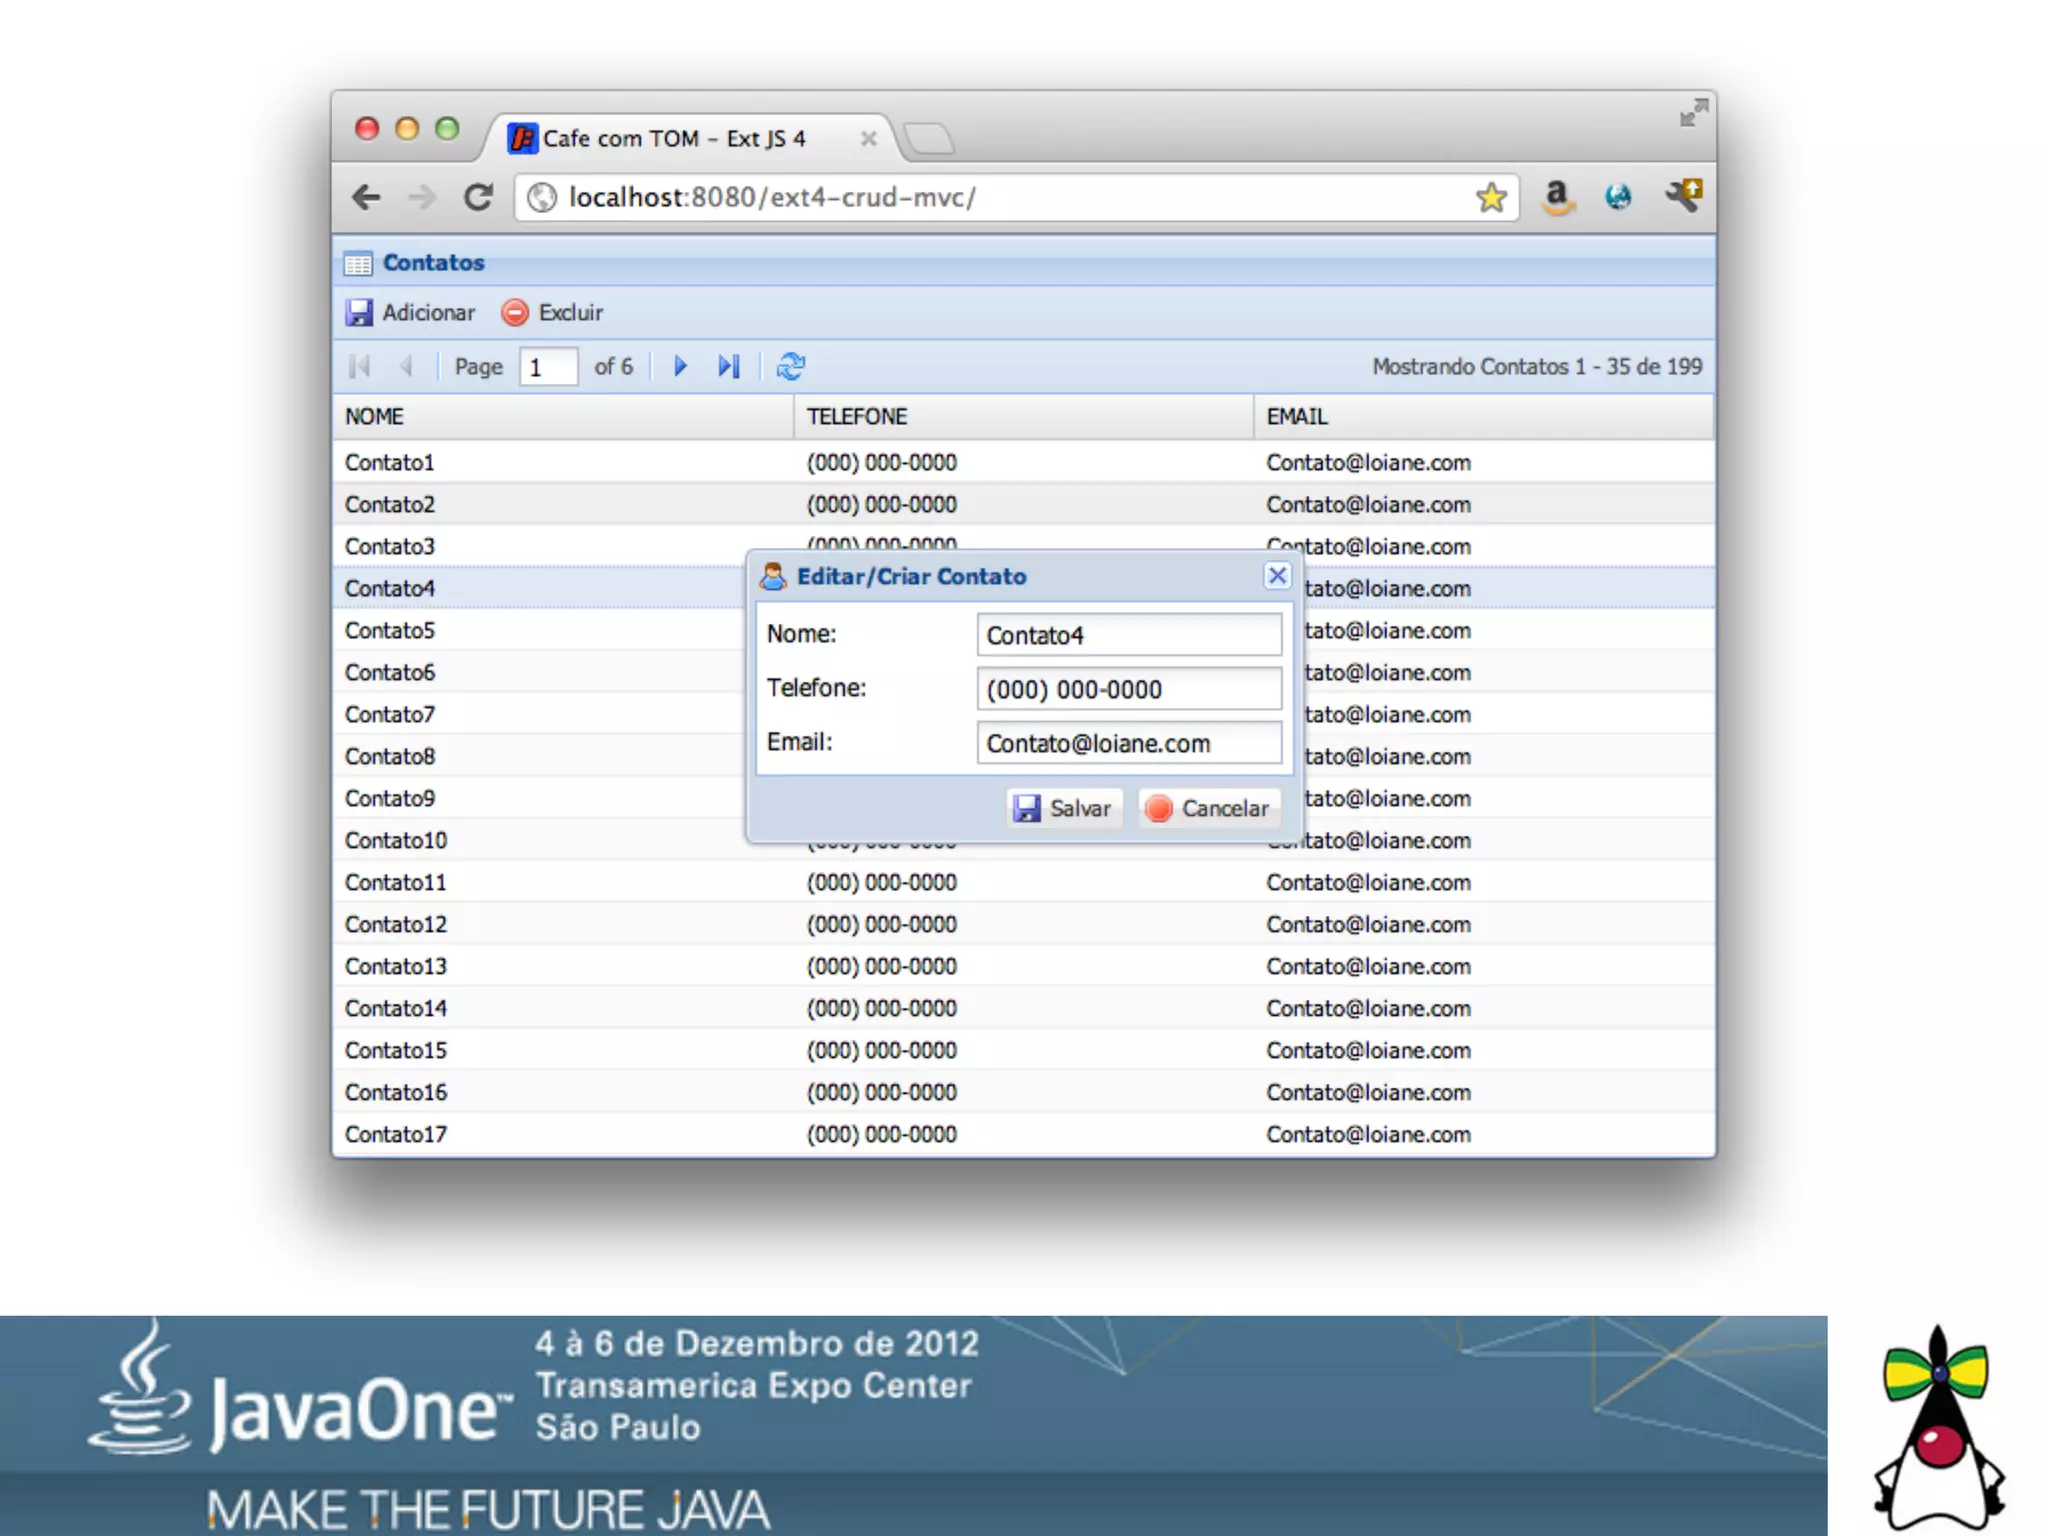
Task: Open the Amazon extension icon
Action: [1557, 196]
